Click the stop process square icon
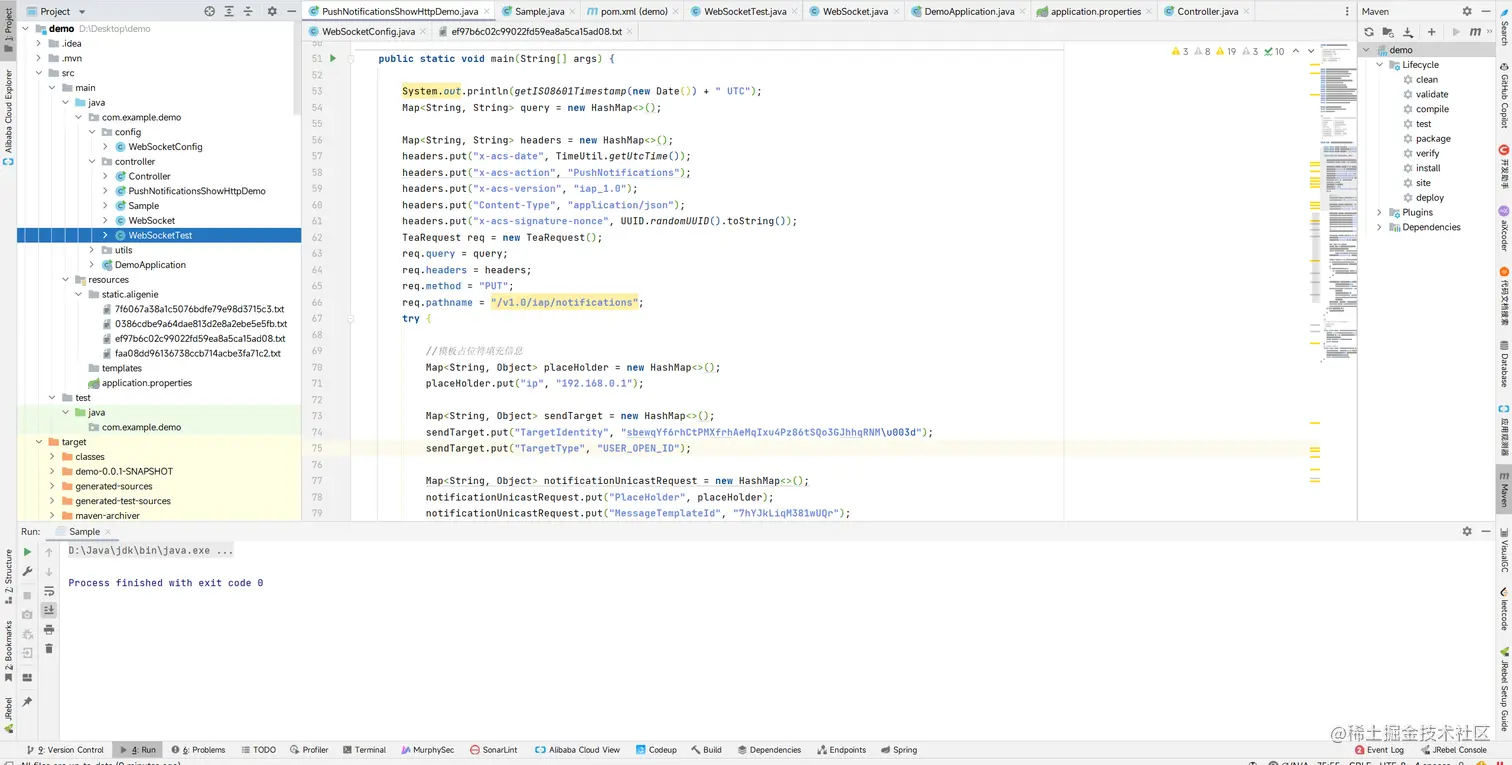Screen dimensions: 1512x765 27,595
